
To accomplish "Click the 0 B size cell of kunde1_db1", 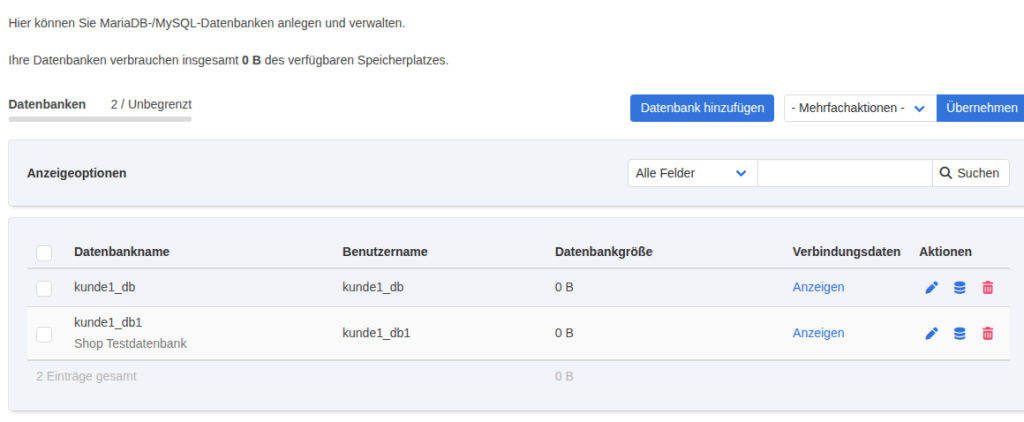I will tap(564, 333).
